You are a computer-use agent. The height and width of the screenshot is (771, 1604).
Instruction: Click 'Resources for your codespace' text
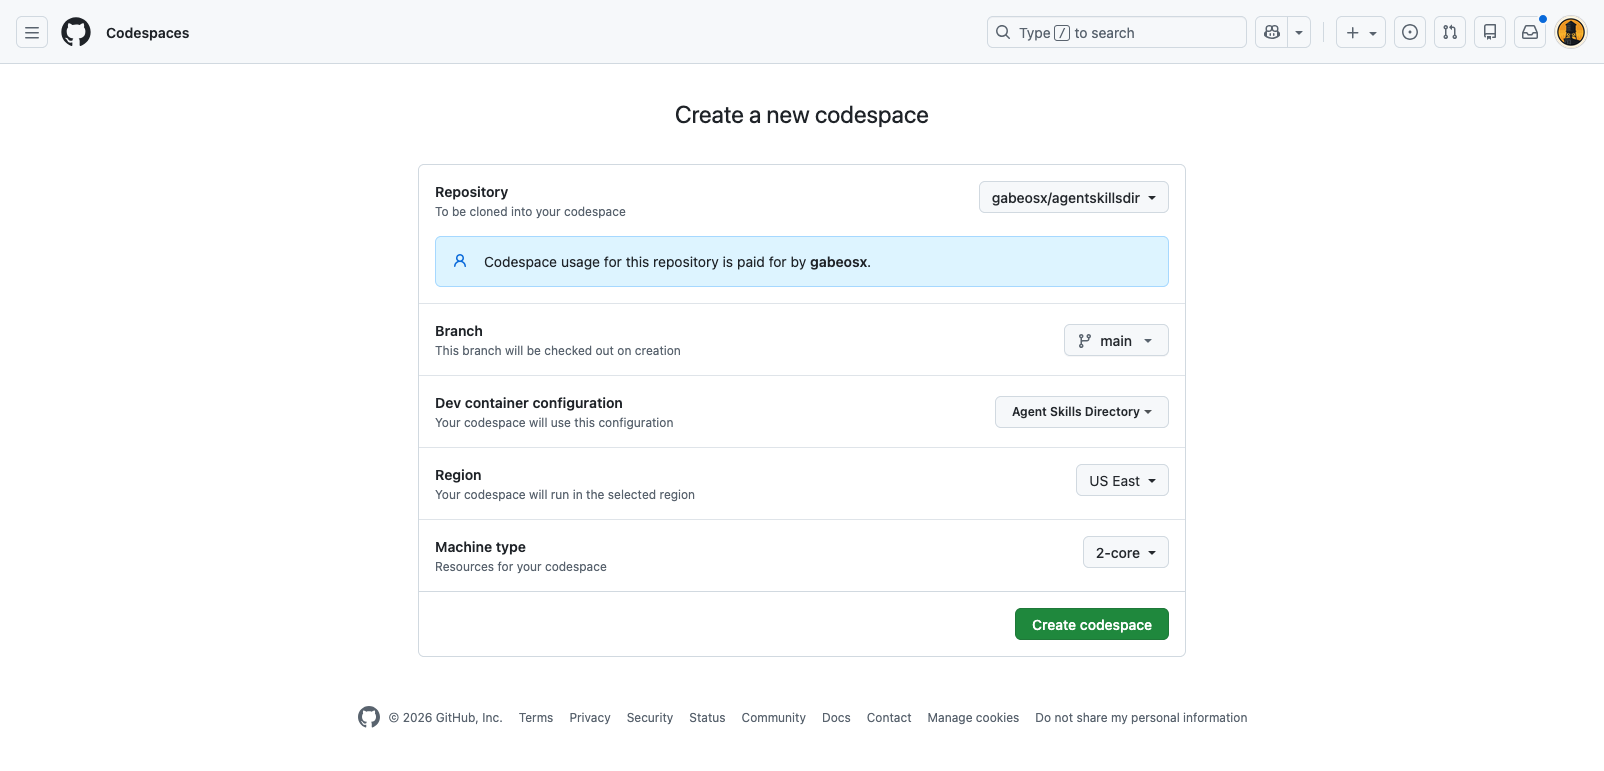521,567
